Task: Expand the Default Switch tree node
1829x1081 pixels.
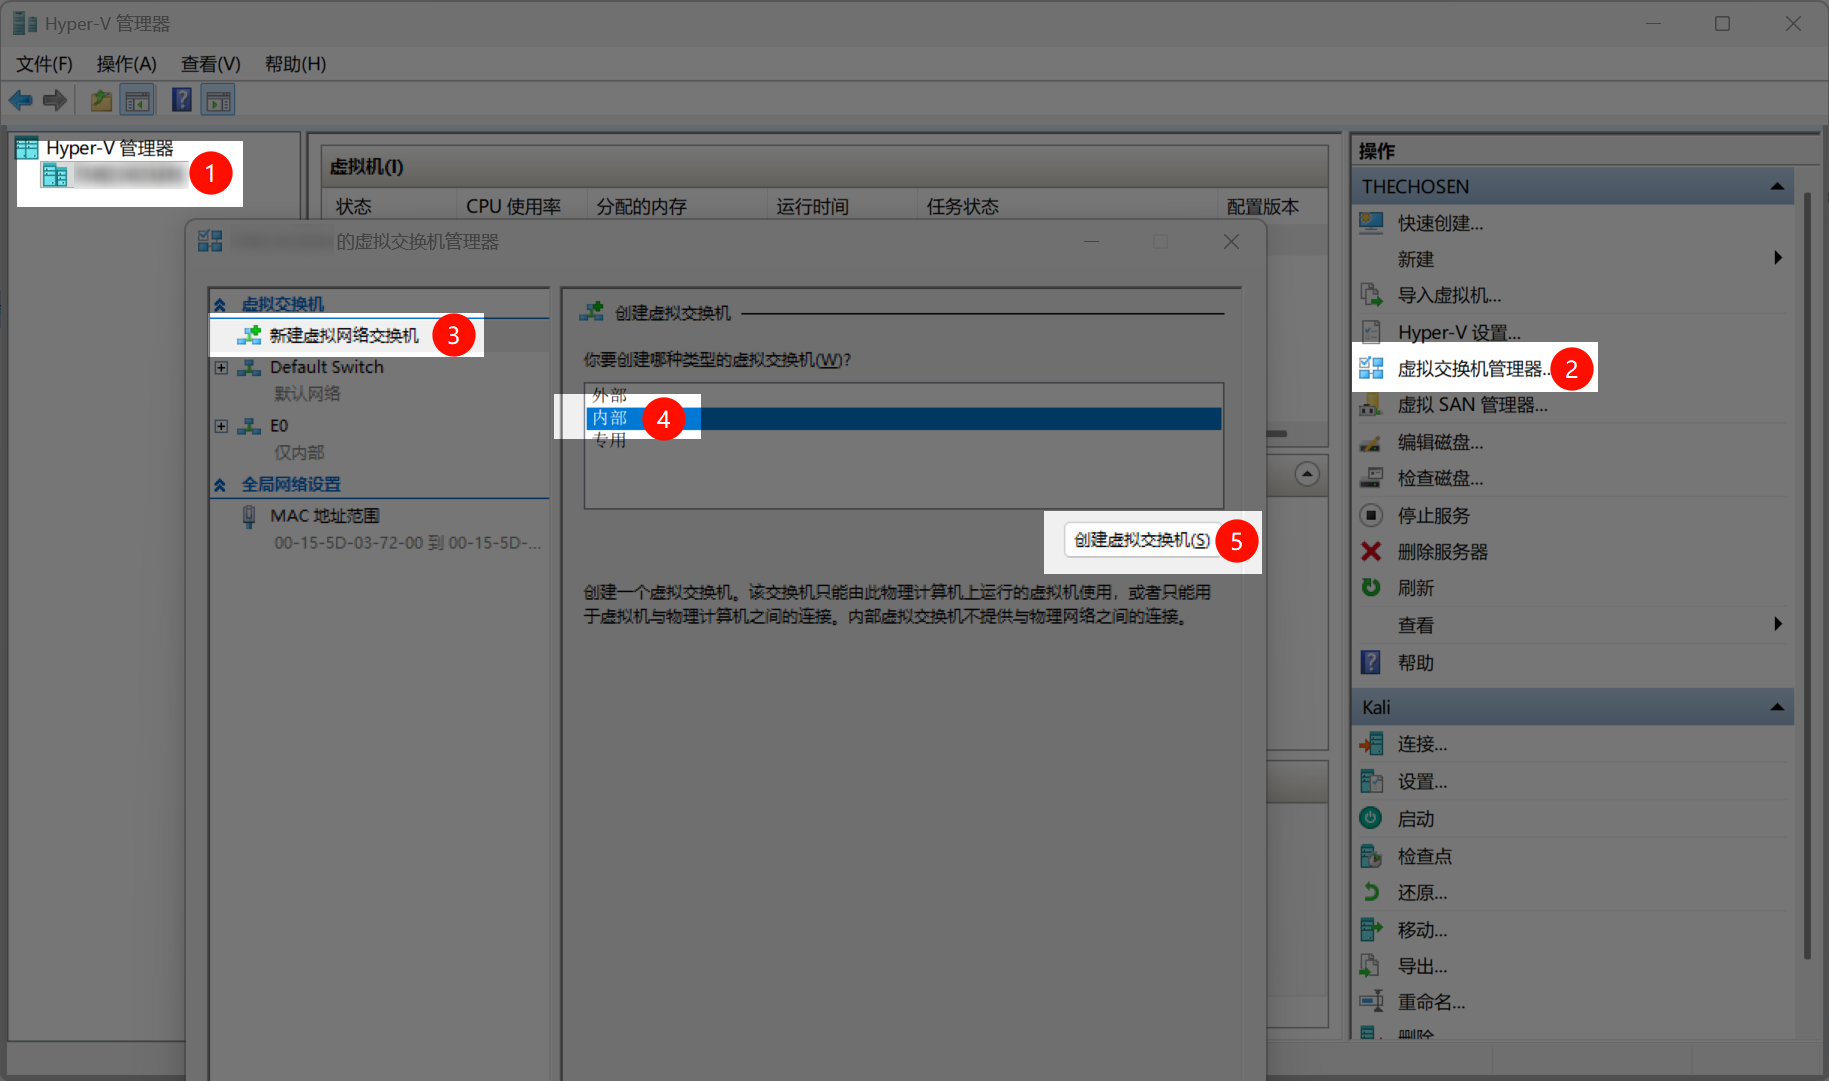Action: click(x=221, y=368)
